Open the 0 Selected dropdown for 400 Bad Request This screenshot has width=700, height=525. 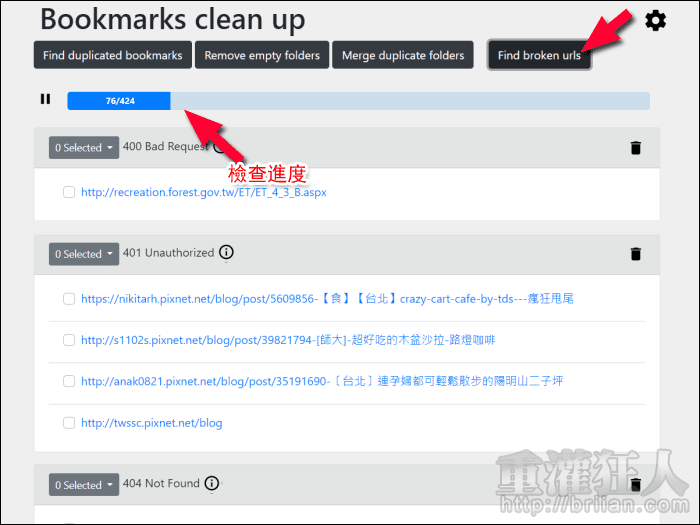(x=84, y=147)
